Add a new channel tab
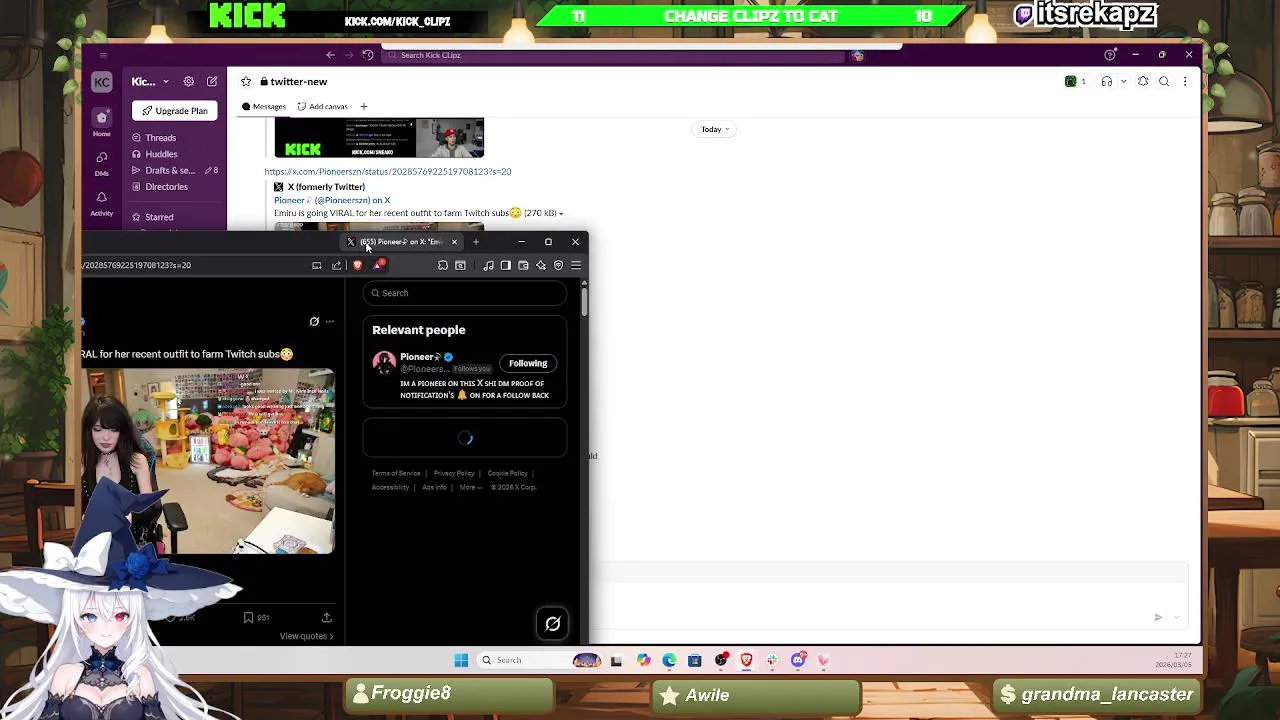Viewport: 1280px width, 720px height. tap(364, 107)
